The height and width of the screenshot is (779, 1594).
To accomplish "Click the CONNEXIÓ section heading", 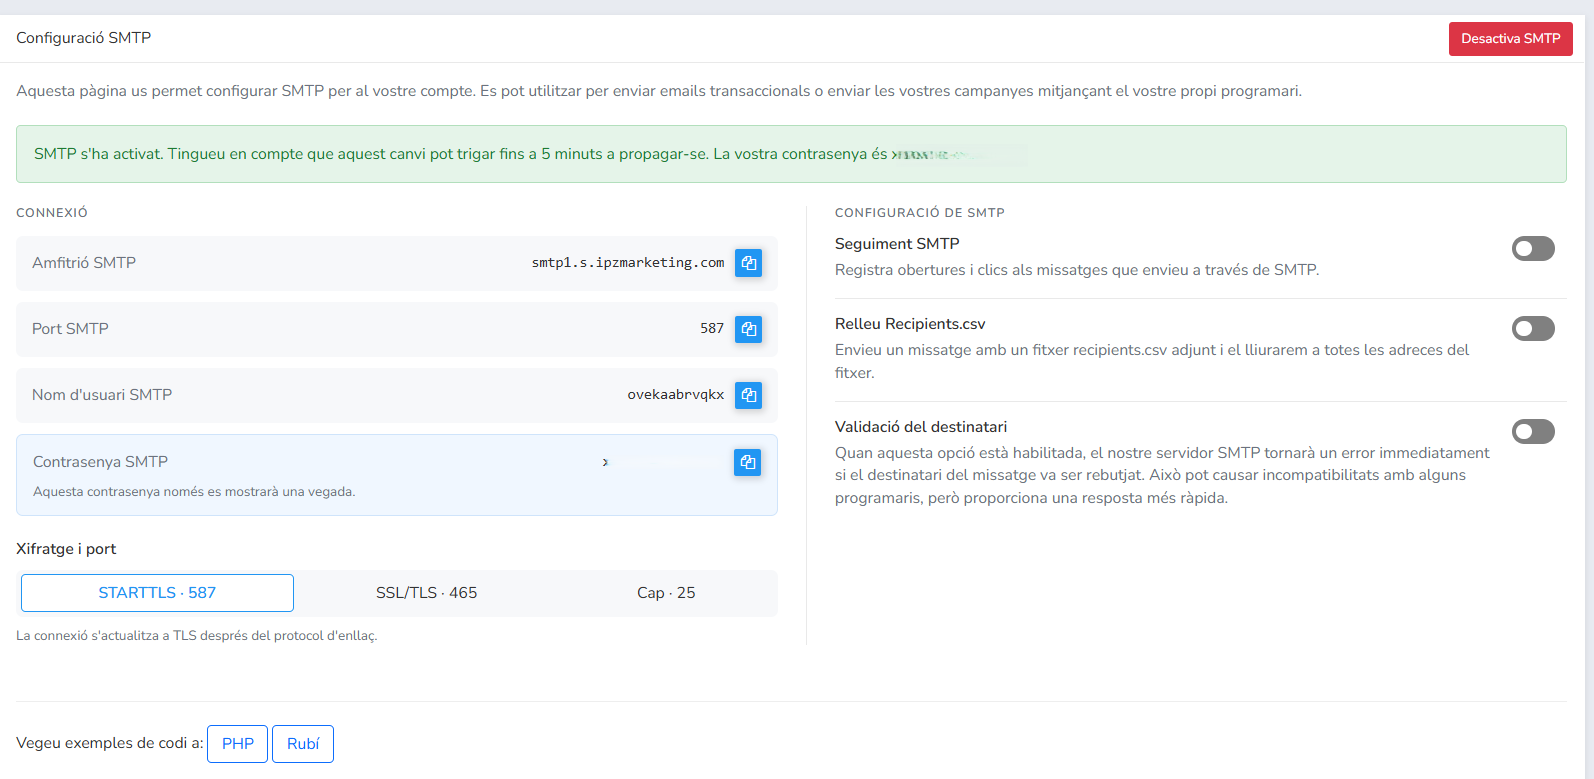I will 52,213.
